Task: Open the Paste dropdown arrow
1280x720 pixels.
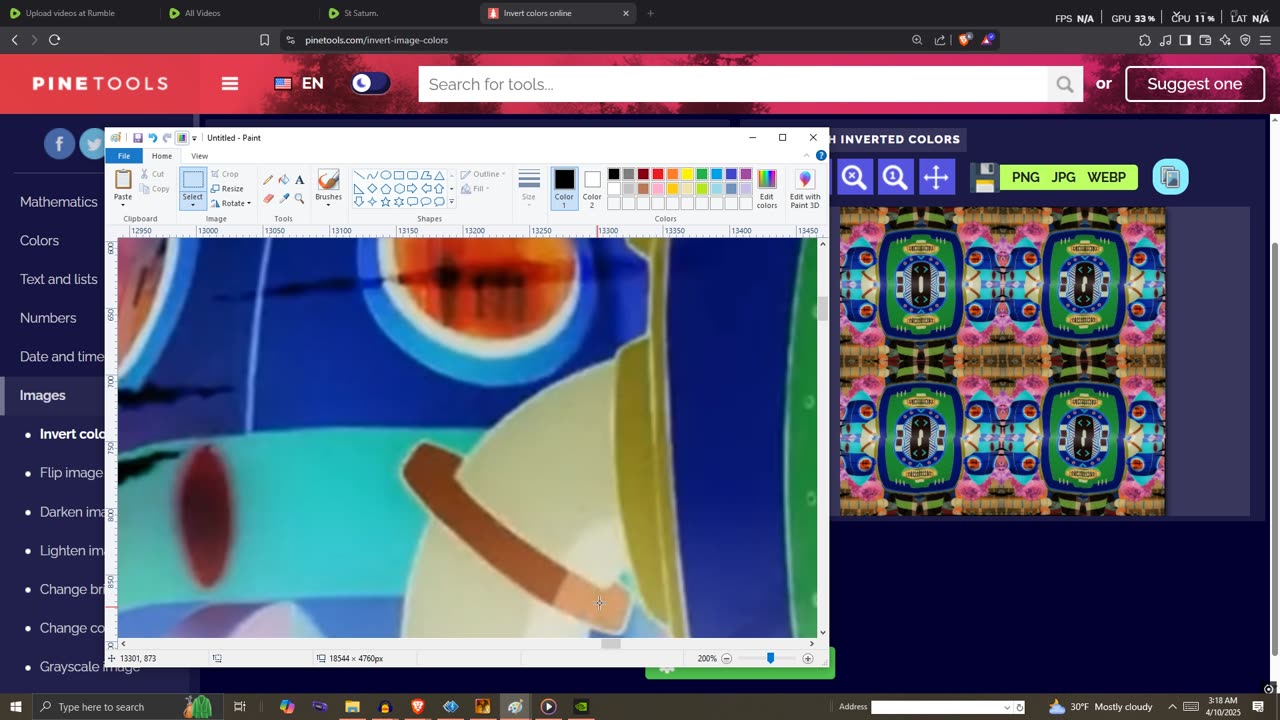Action: 123,204
